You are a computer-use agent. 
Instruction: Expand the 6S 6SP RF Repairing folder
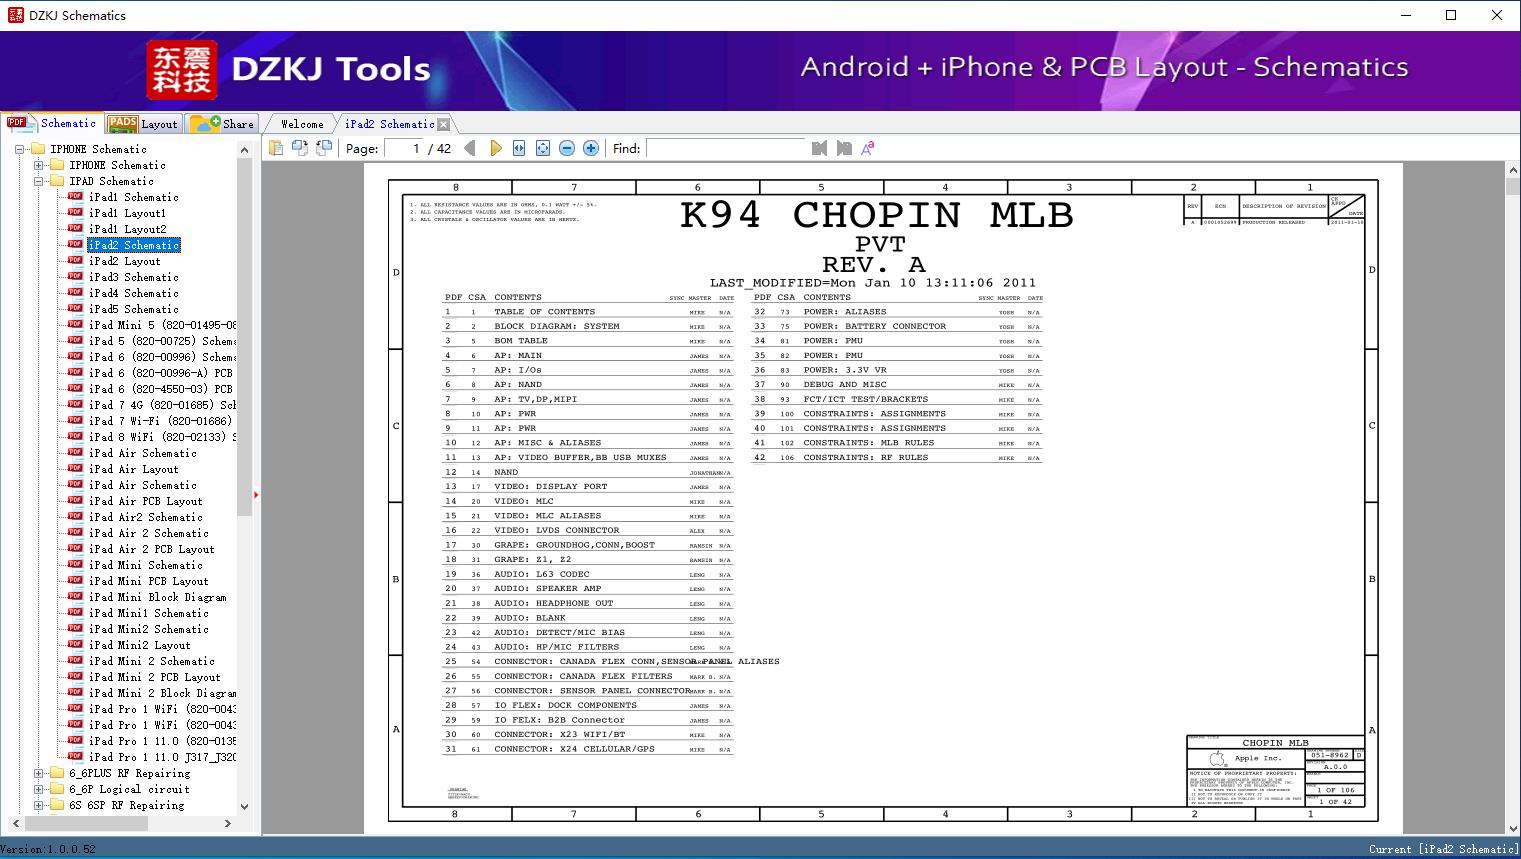click(x=38, y=805)
